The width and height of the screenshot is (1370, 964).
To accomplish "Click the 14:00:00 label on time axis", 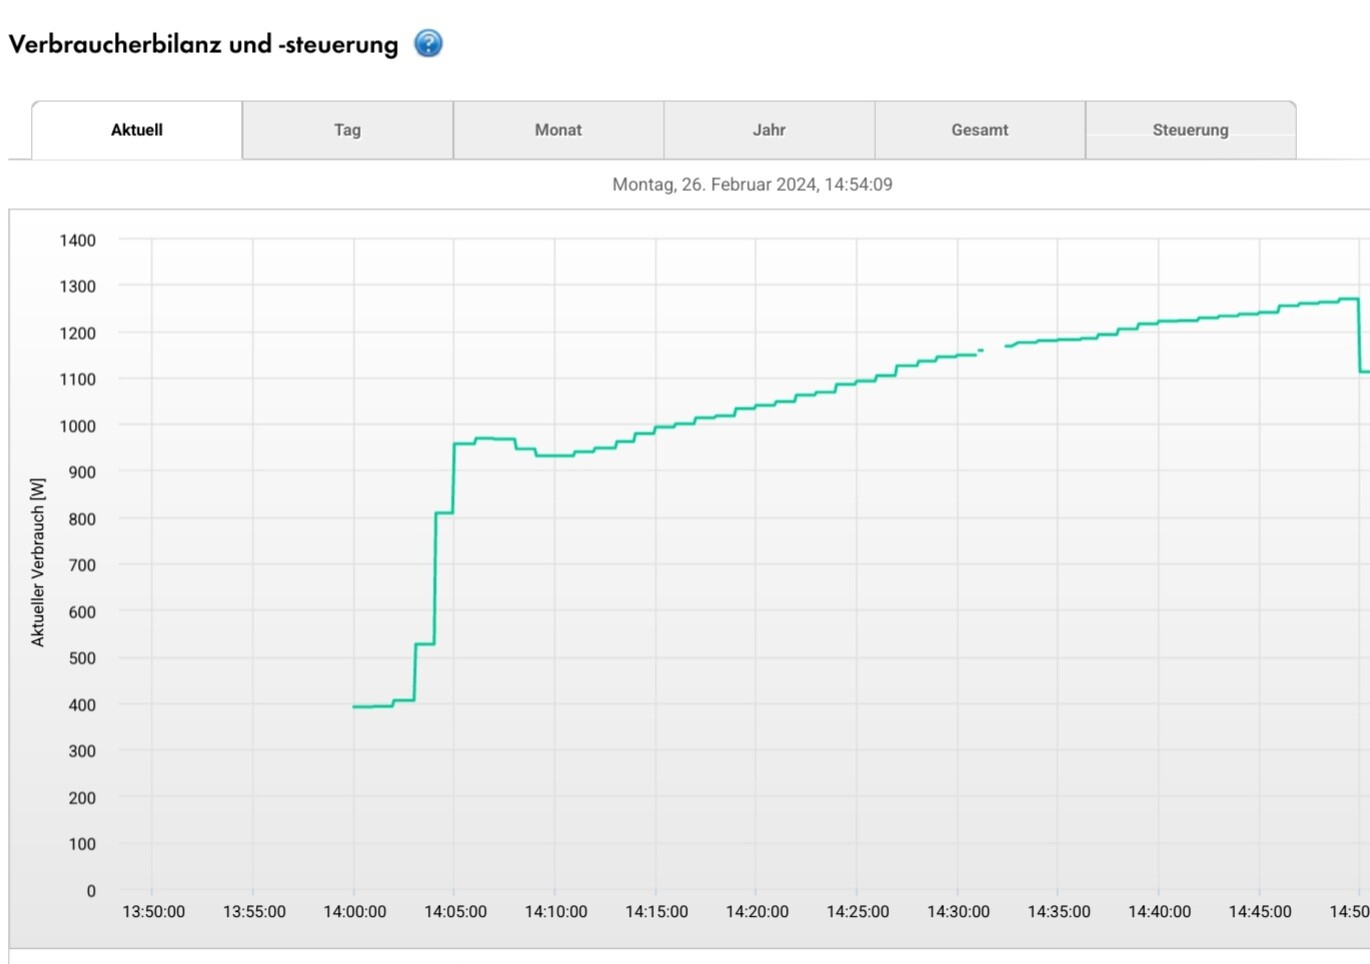I will (354, 912).
